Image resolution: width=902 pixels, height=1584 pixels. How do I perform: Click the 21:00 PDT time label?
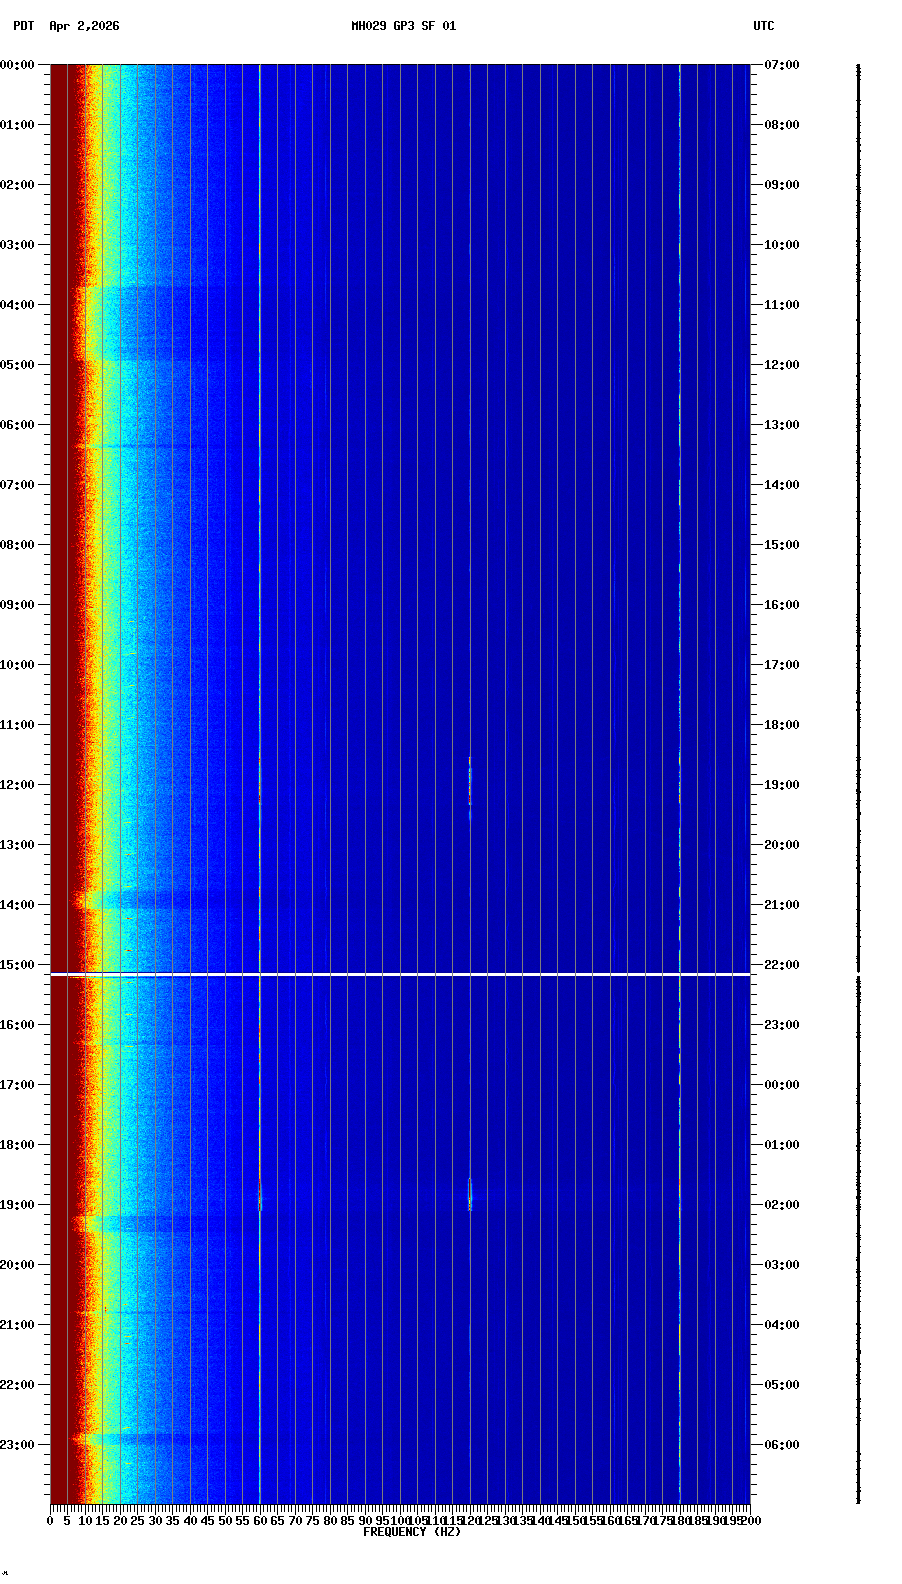point(17,1325)
